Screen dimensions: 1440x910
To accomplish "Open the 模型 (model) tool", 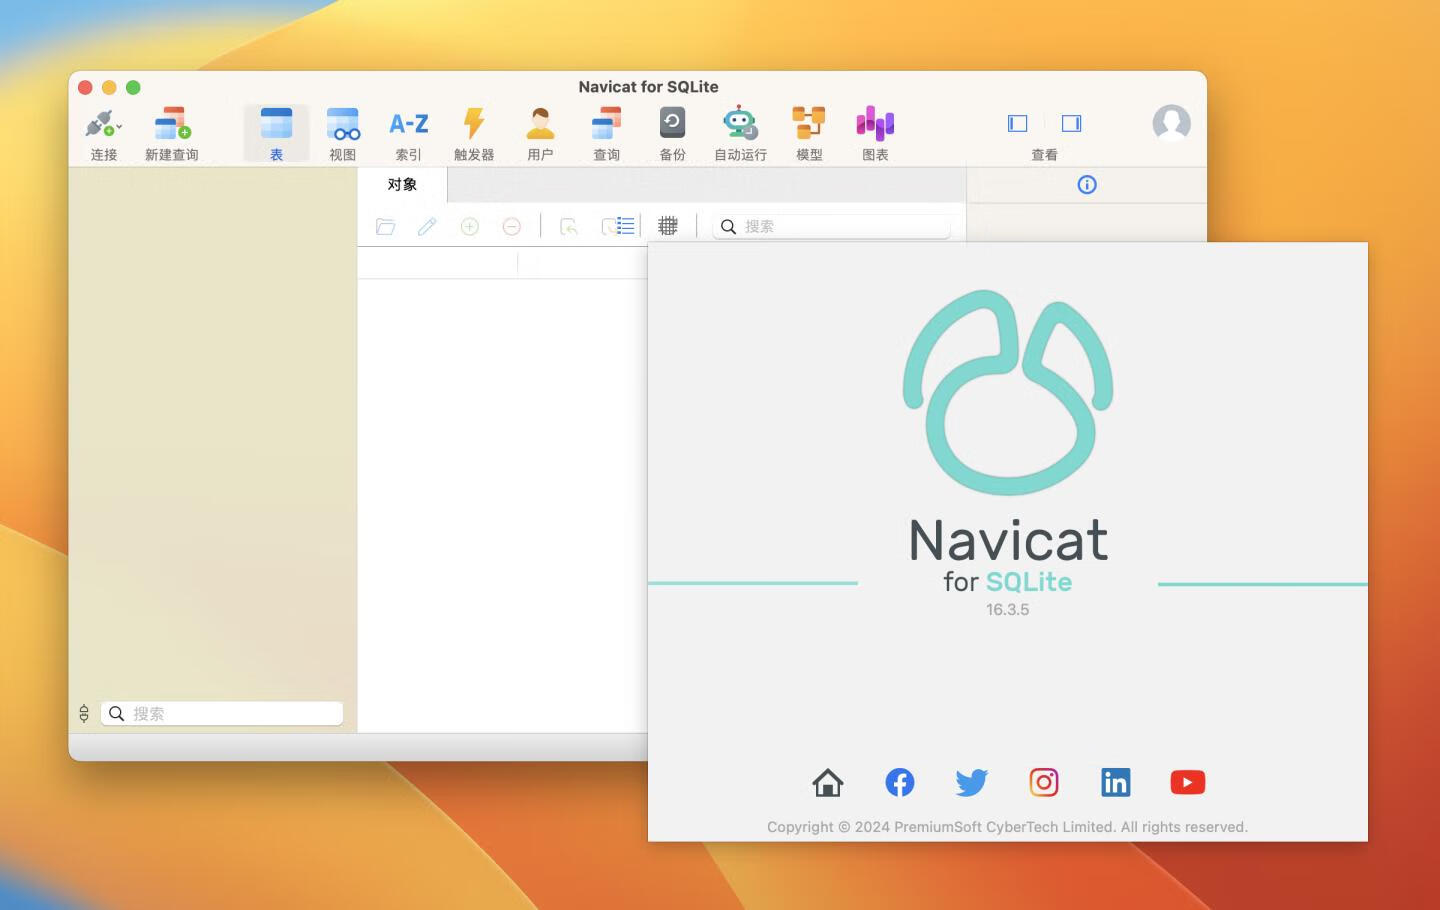I will (808, 131).
